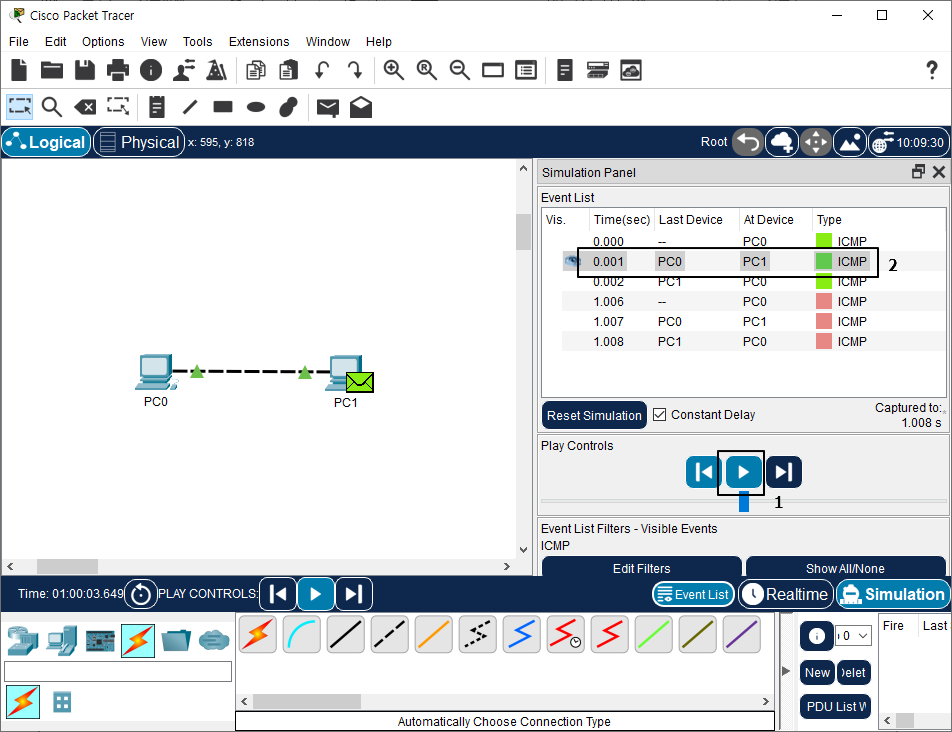
Task: Activate the Delete tool
Action: click(85, 108)
